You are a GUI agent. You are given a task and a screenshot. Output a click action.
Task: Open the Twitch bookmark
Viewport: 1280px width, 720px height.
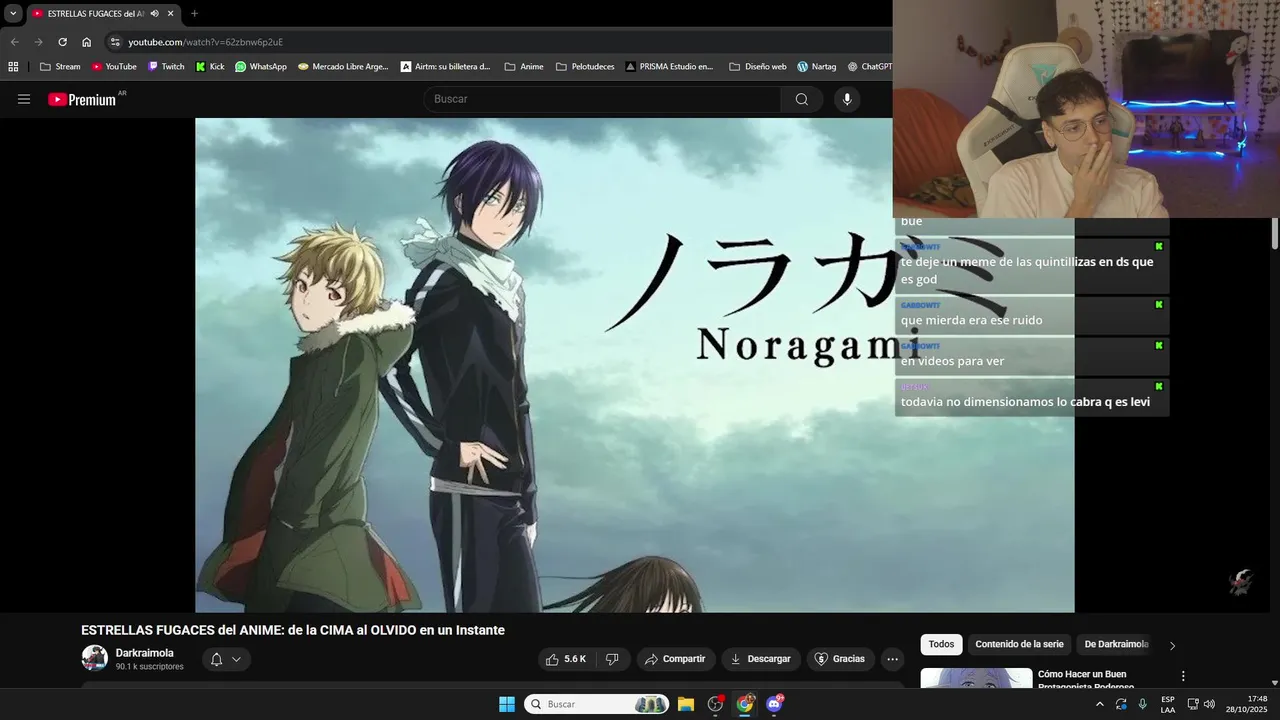pyautogui.click(x=166, y=67)
